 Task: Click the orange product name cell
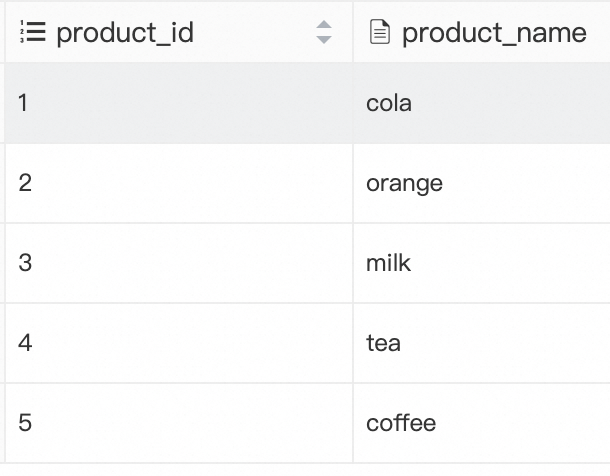(404, 183)
